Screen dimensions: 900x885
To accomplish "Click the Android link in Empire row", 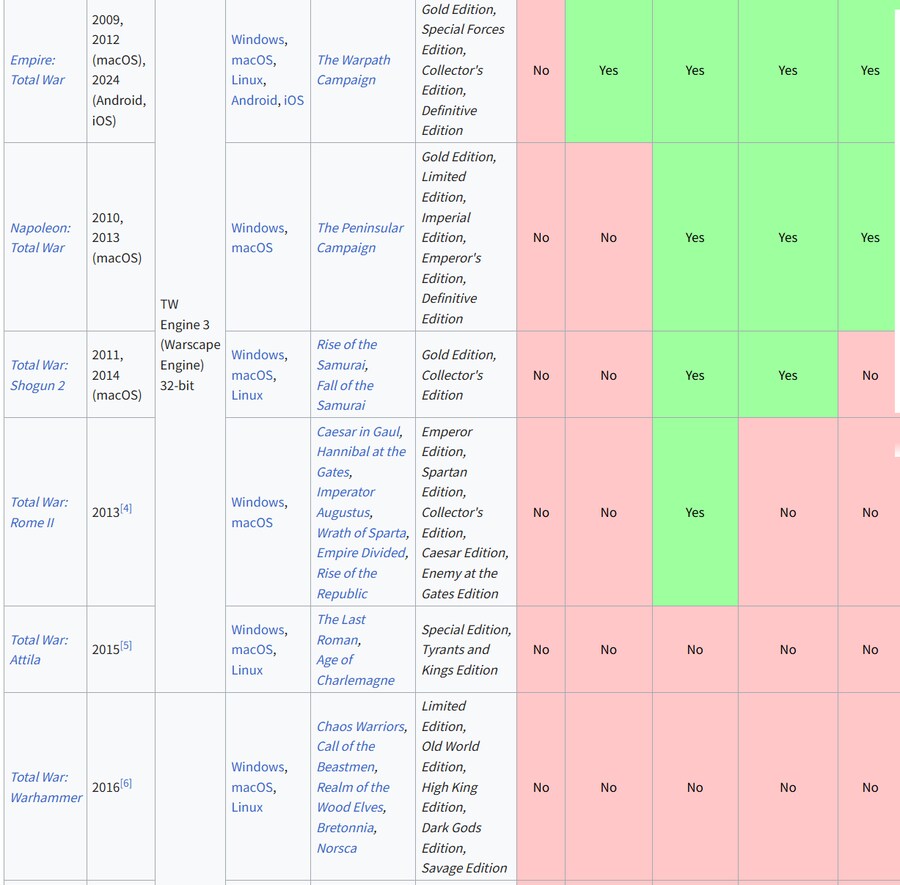I will [x=254, y=100].
